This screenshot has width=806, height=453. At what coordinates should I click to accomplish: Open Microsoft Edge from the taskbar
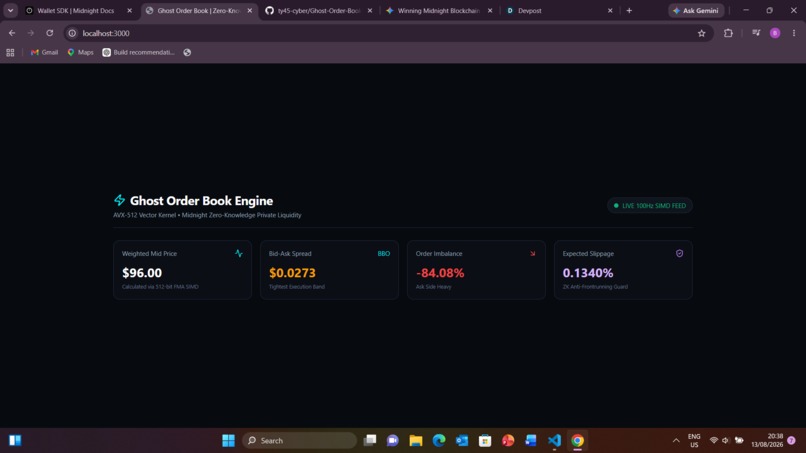(439, 441)
